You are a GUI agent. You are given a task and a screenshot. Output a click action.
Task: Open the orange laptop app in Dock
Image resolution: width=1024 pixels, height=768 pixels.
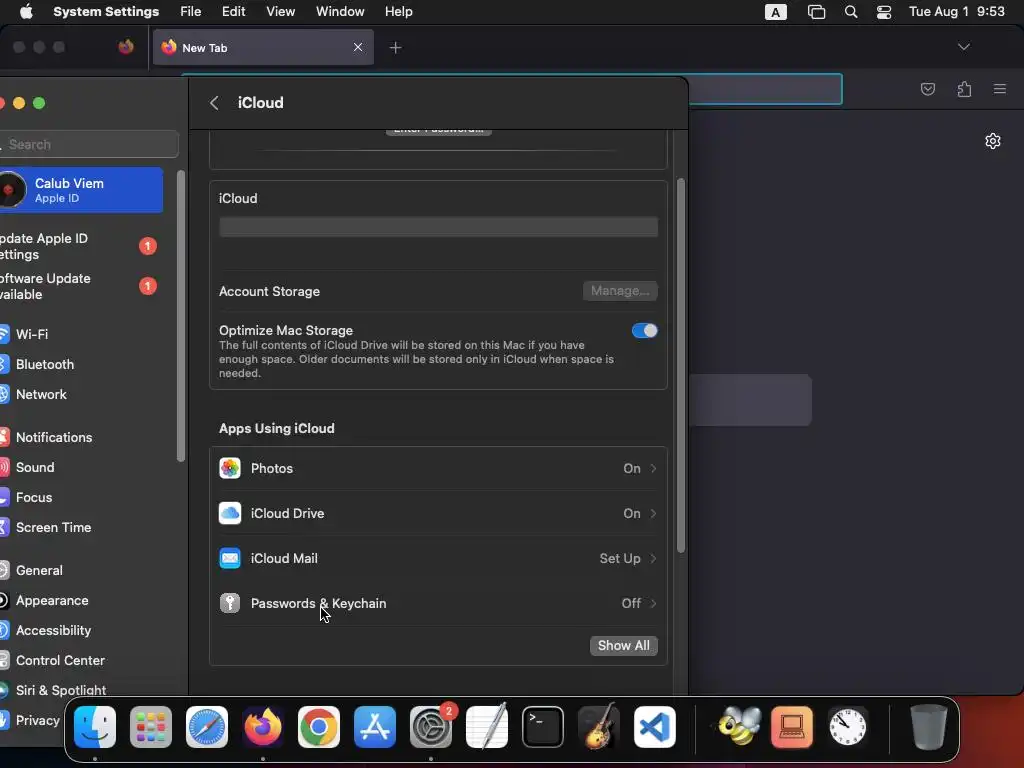tap(792, 727)
